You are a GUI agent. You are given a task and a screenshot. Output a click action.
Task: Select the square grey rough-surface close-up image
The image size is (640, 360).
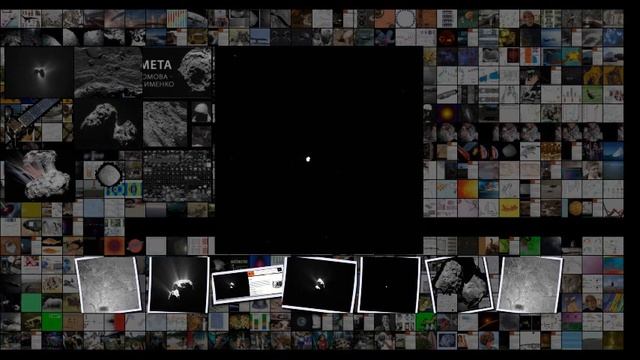coord(165,124)
